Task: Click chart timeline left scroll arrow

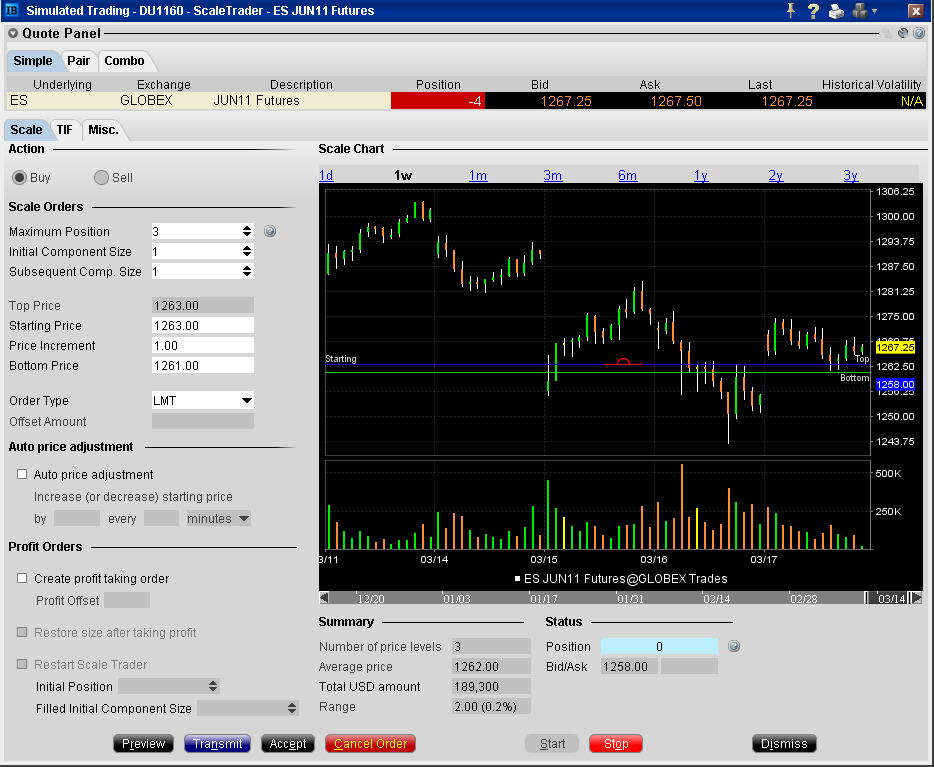Action: point(324,598)
